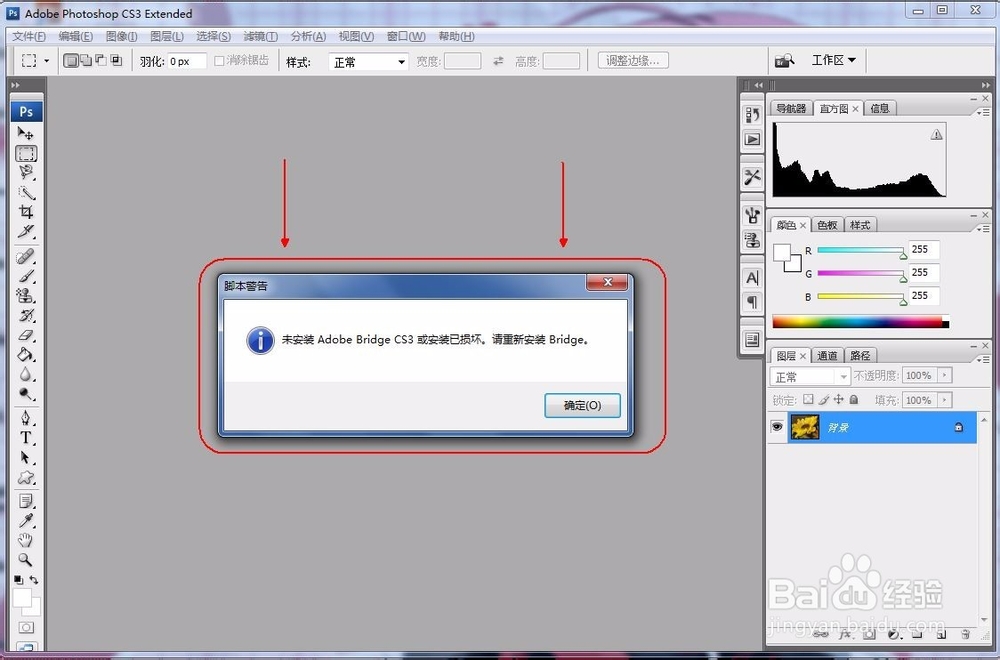Select the Eyedropper tool
This screenshot has height=660, width=1000.
tap(26, 521)
